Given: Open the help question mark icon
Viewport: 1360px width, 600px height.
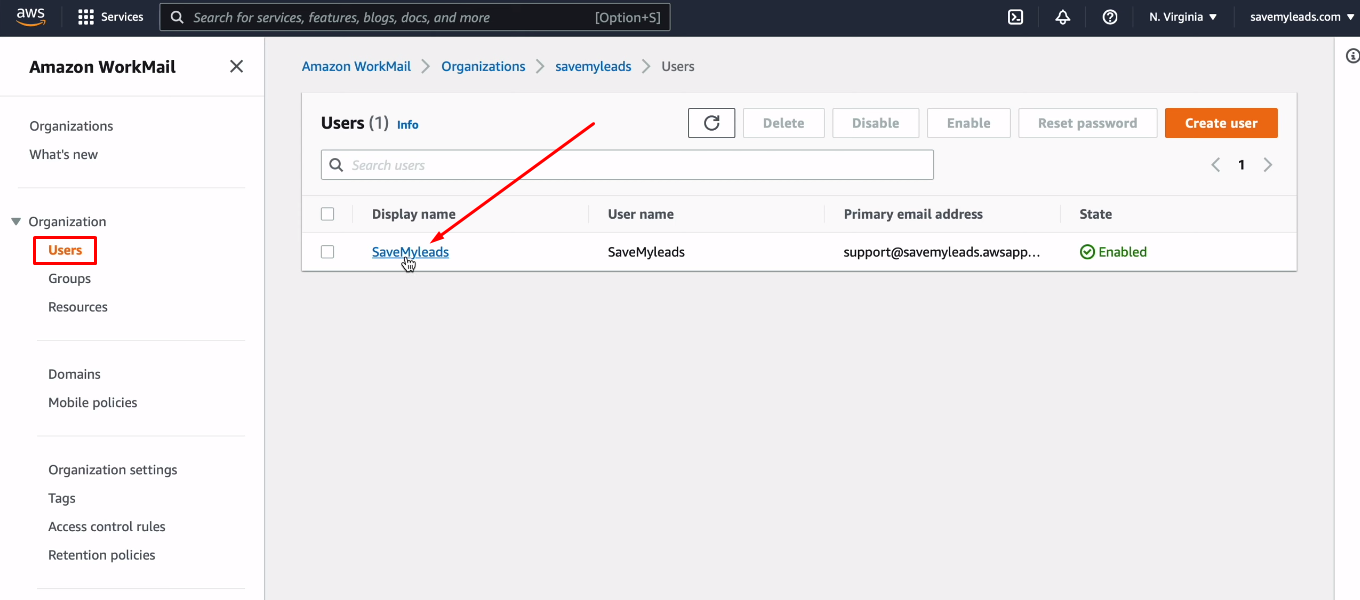Looking at the screenshot, I should tap(1110, 17).
